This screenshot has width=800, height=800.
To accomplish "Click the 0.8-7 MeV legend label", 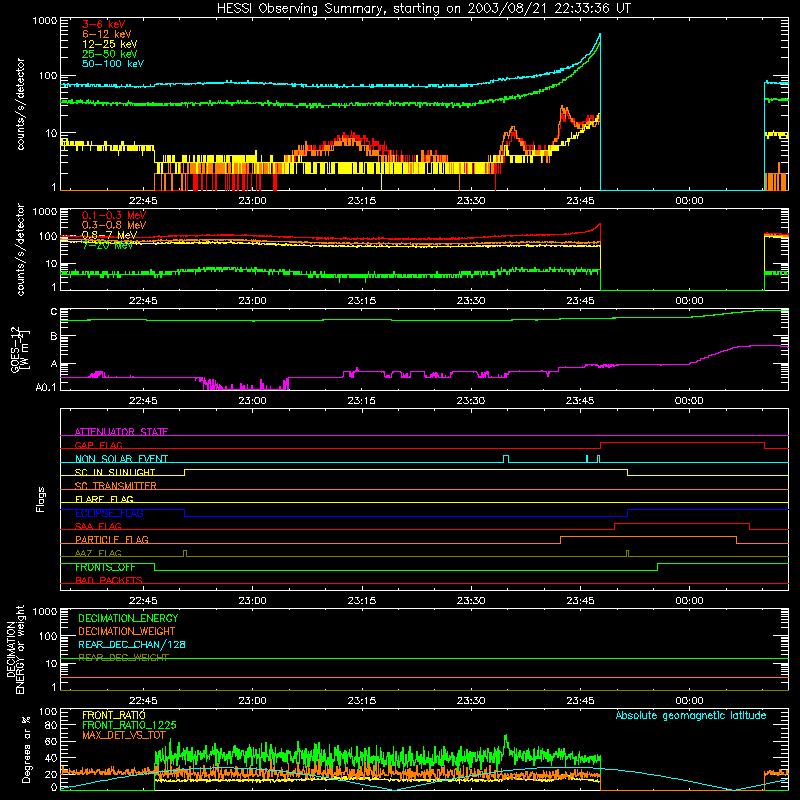I will click(x=109, y=235).
